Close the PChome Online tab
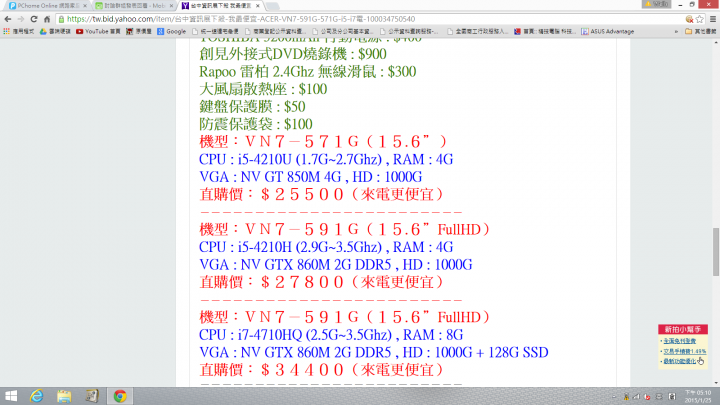Viewport: 720px width, 405px height. [84, 6]
